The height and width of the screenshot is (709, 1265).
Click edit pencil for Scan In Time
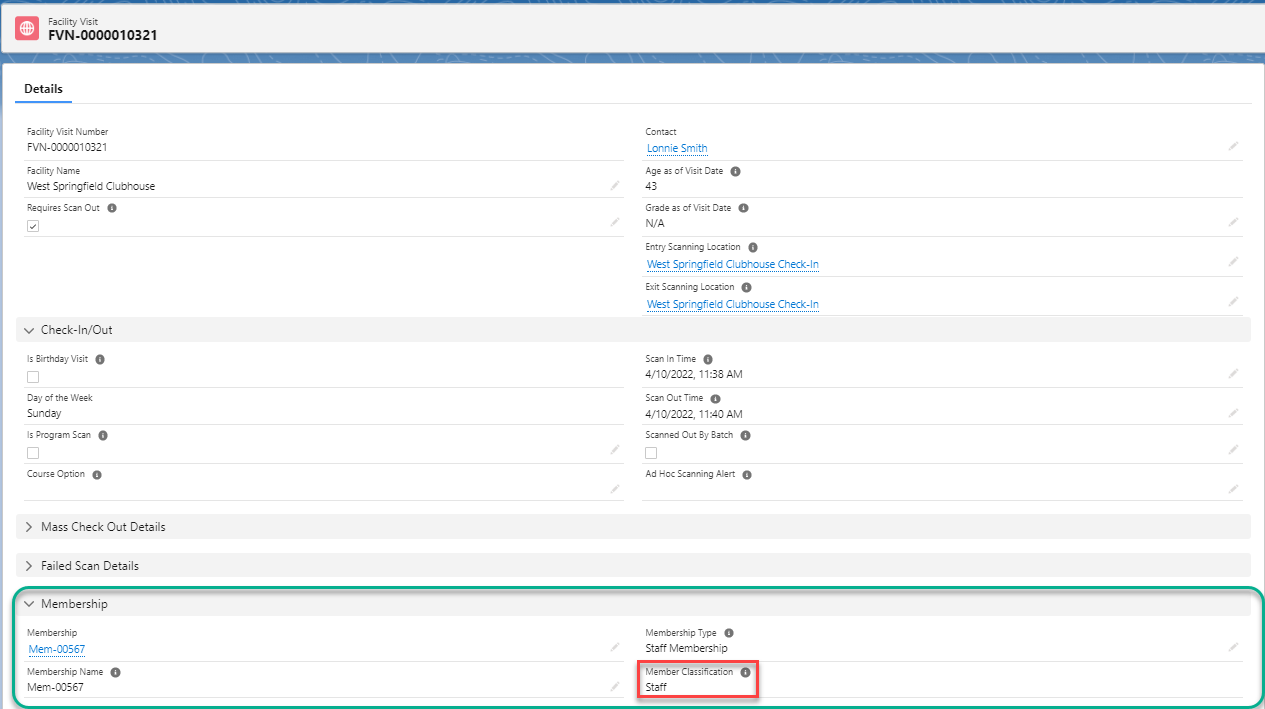(x=1233, y=373)
